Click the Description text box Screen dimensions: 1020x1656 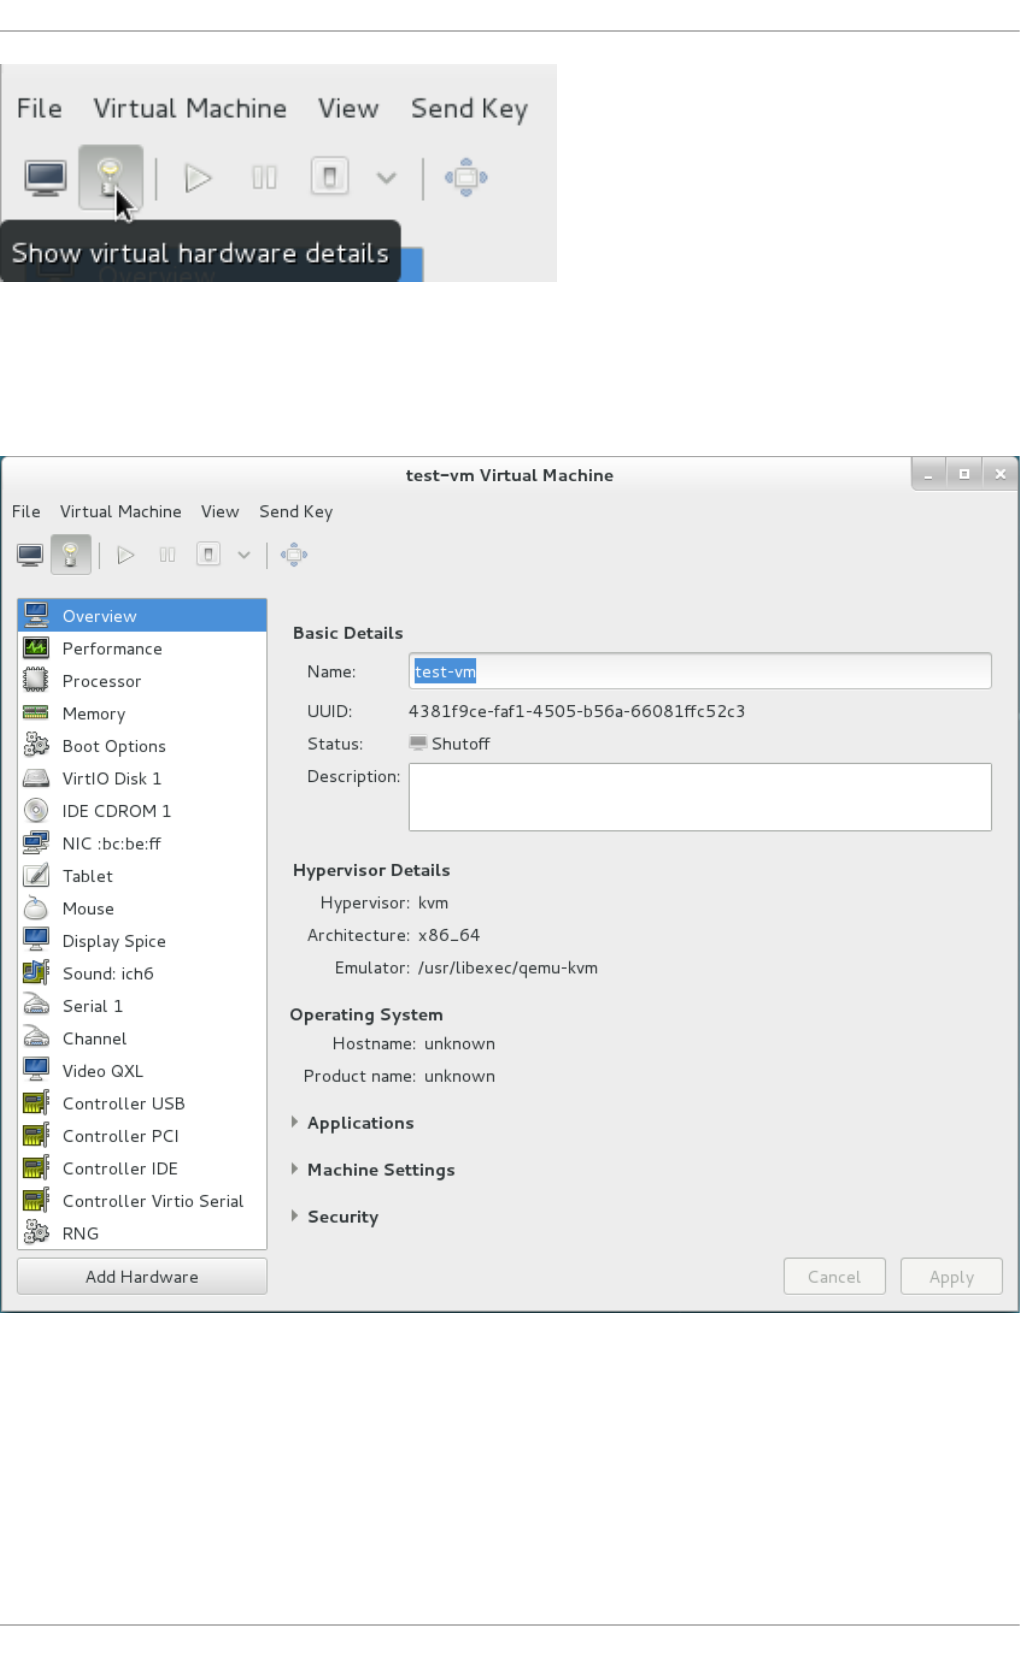700,797
